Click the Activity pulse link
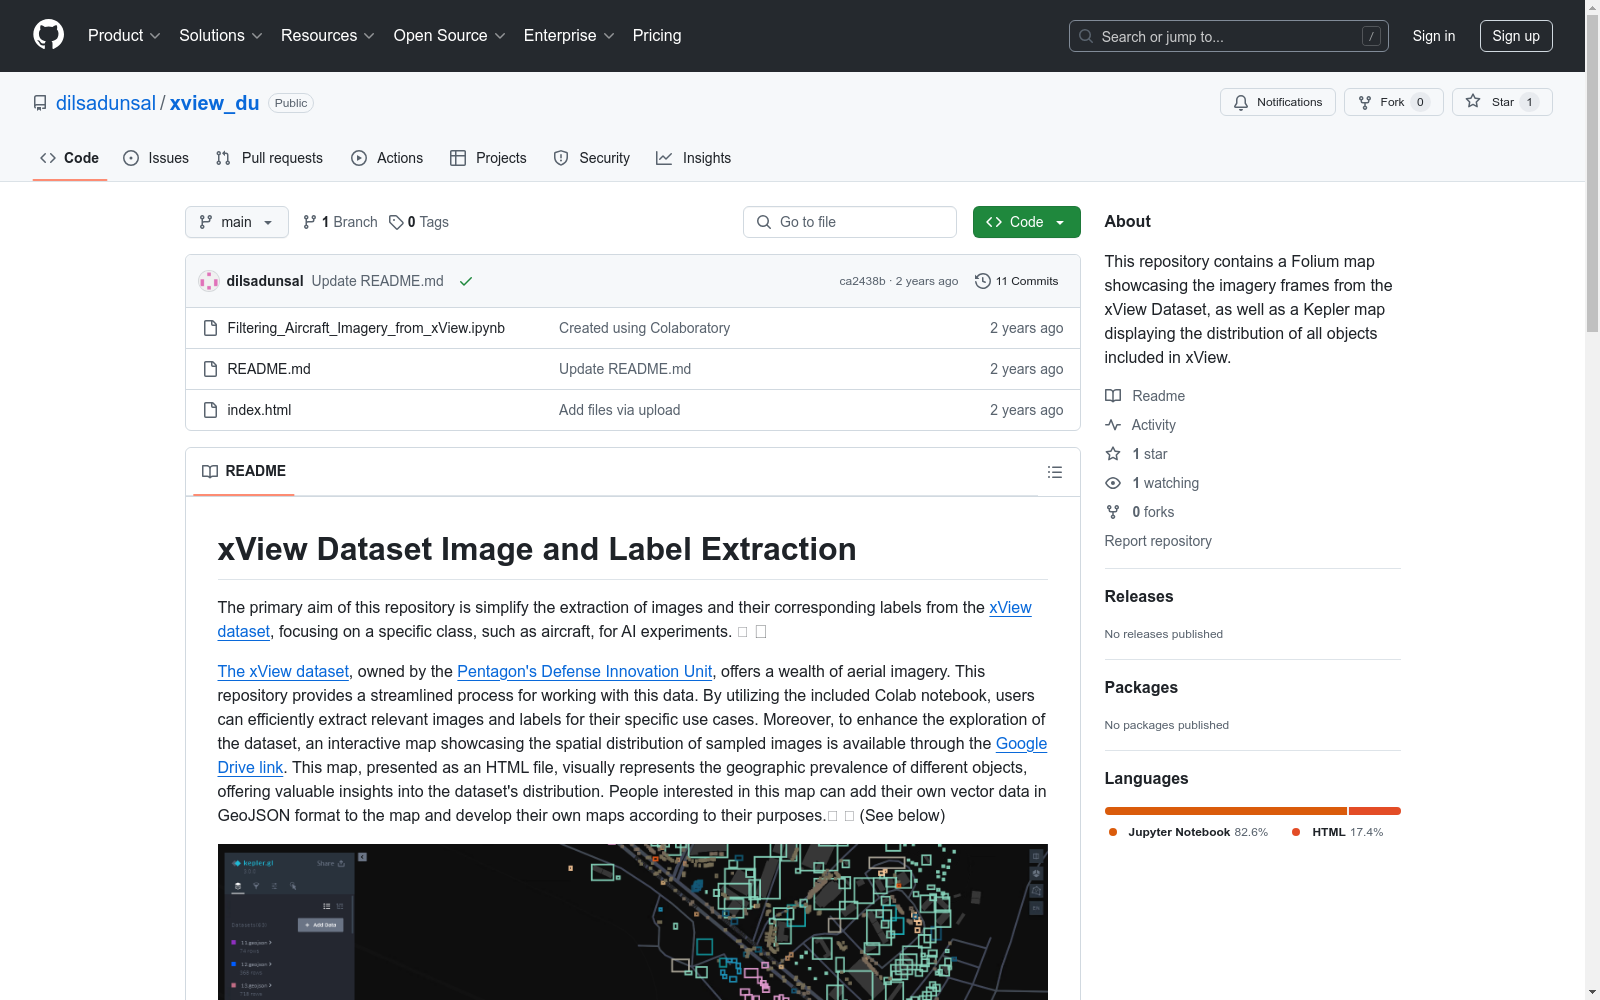 [1152, 425]
